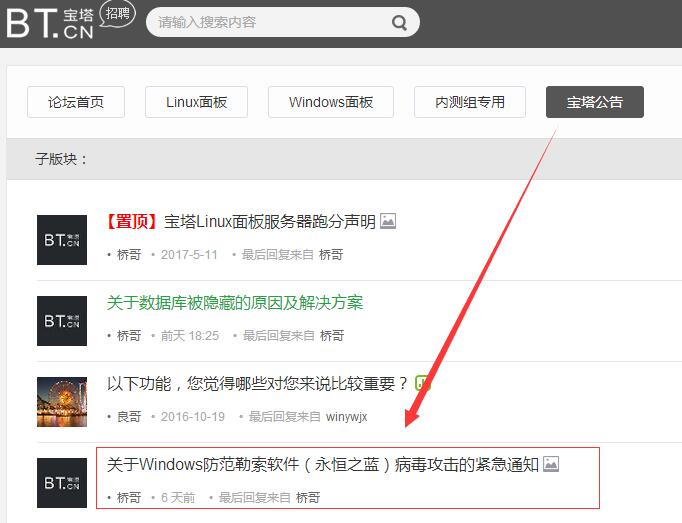Open the BT.CN avatar of the 跑分声明 post
Viewport: 682px width, 523px height.
pos(62,240)
